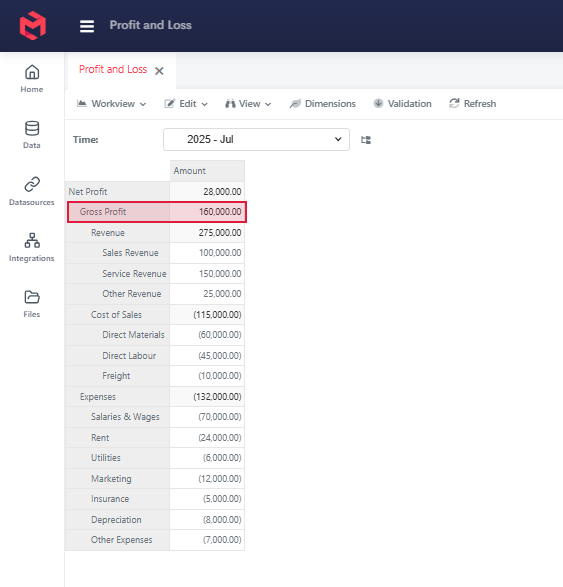Click the Amount column header
Viewport: 563px width, 587px height.
tap(207, 171)
